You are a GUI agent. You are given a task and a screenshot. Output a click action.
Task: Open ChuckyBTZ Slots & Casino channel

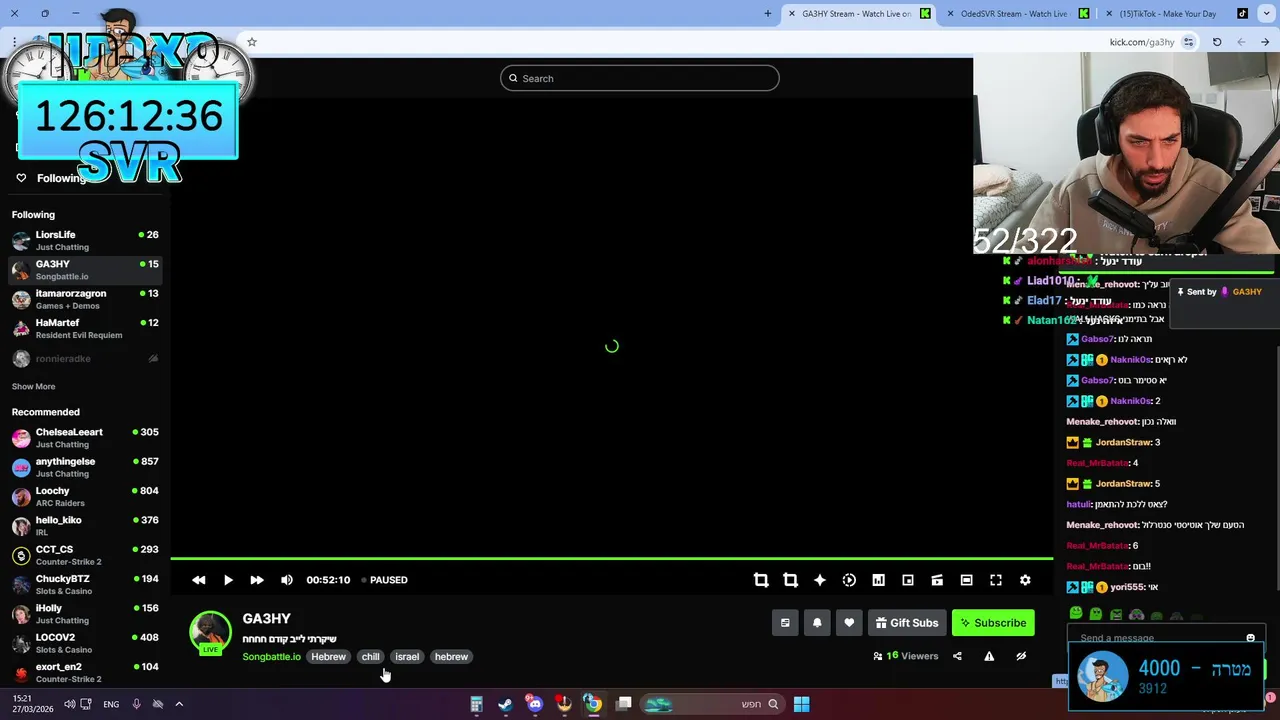point(85,584)
